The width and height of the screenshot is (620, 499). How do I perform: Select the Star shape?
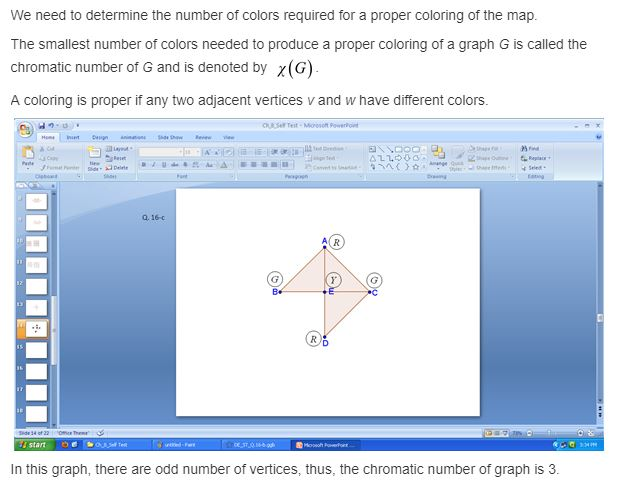tap(416, 167)
